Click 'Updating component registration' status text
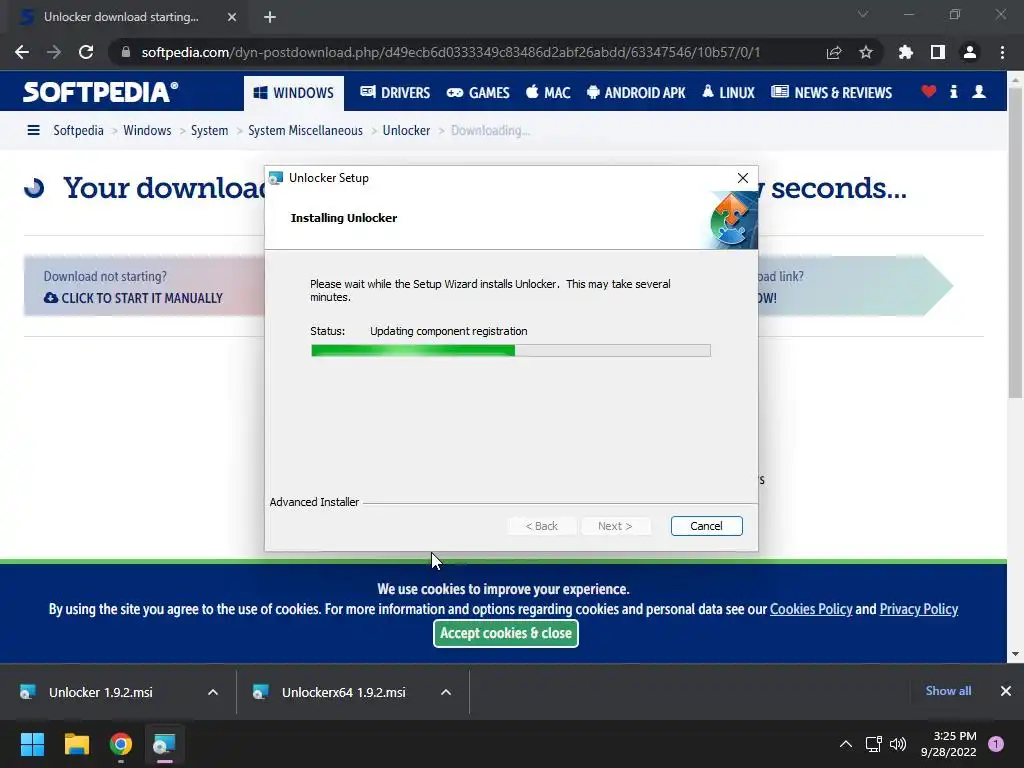Image resolution: width=1024 pixels, height=768 pixels. point(449,331)
